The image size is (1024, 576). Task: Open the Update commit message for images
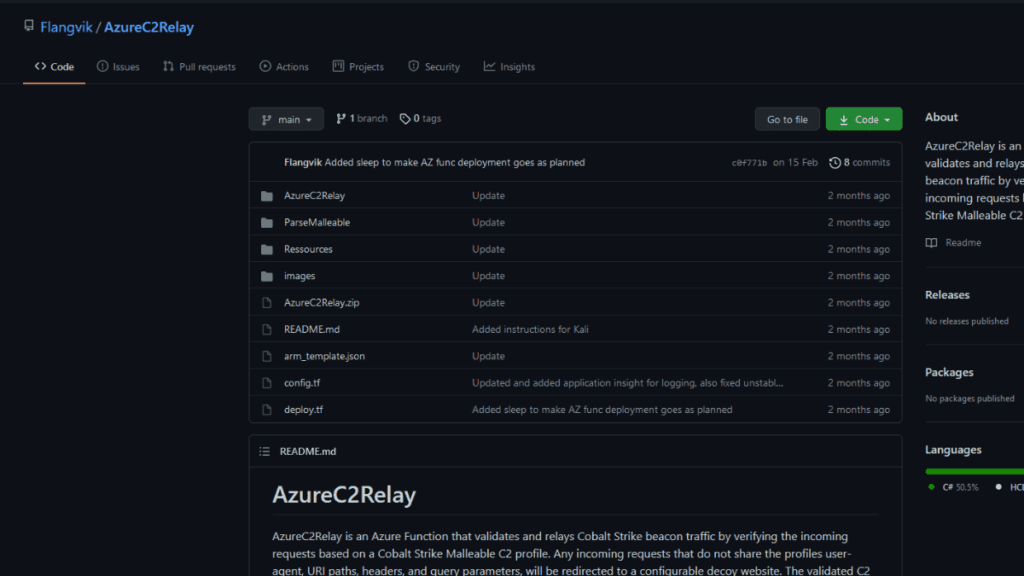coord(488,276)
